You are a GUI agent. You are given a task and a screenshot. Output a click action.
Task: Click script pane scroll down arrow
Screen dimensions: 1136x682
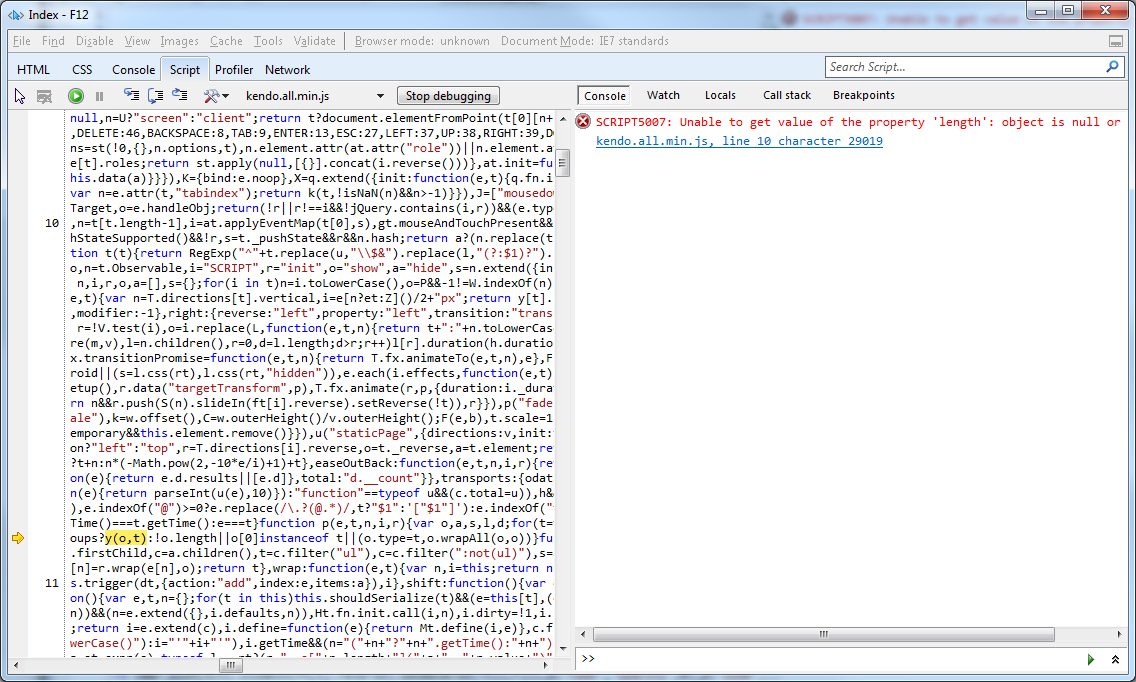pyautogui.click(x=562, y=648)
